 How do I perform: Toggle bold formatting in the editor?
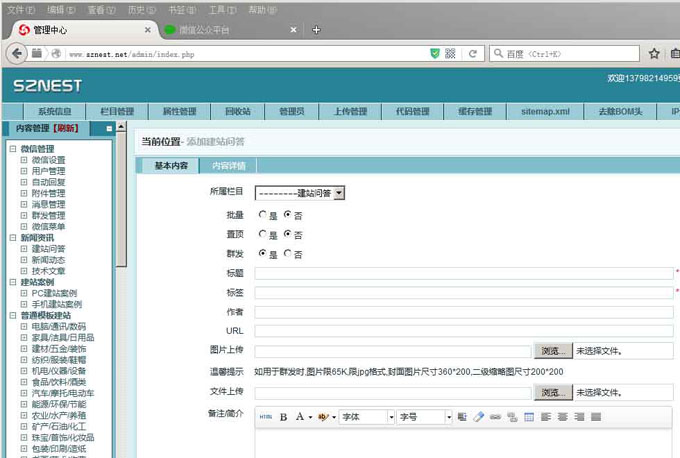[283, 416]
